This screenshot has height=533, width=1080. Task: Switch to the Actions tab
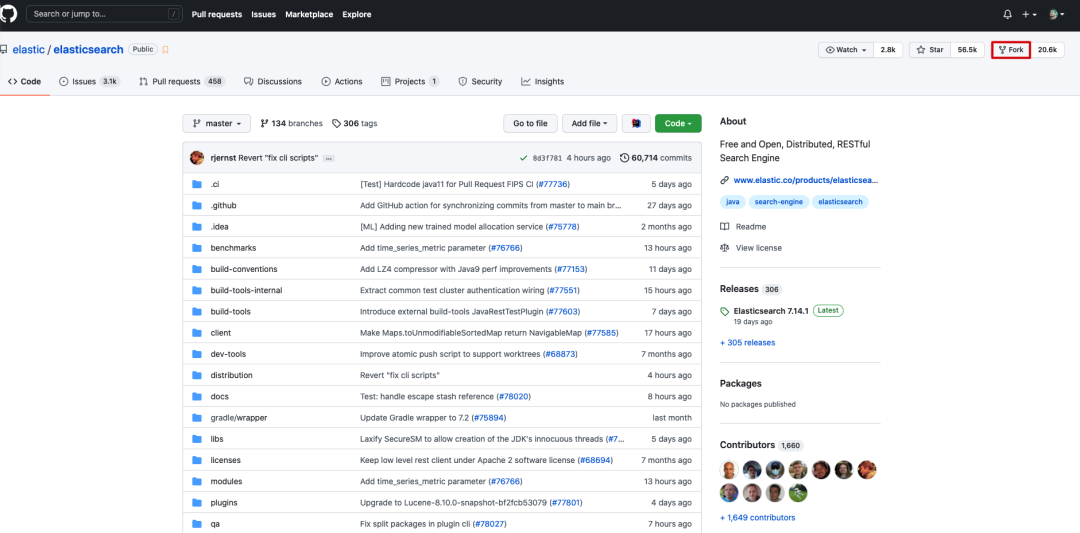pyautogui.click(x=342, y=81)
